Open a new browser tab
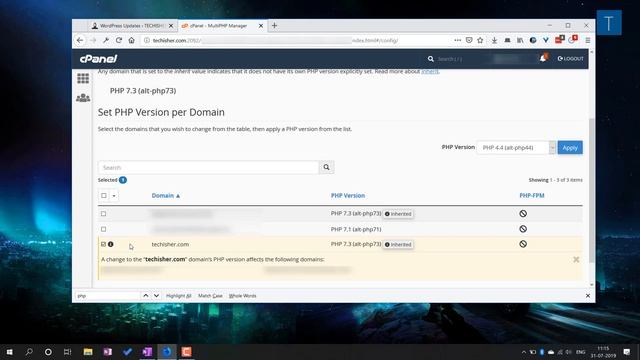 (x=274, y=26)
